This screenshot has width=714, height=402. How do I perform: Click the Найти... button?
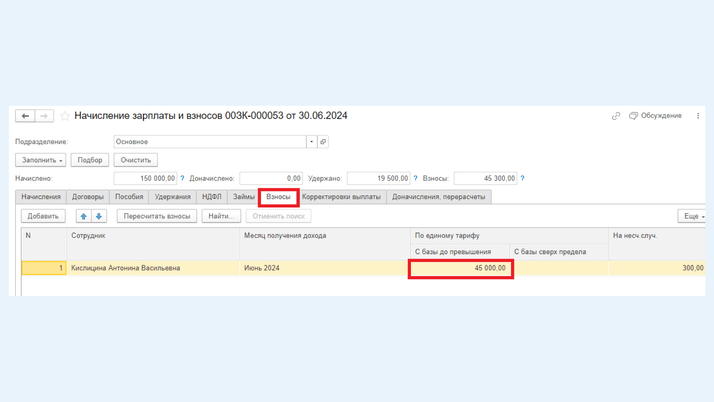[221, 216]
